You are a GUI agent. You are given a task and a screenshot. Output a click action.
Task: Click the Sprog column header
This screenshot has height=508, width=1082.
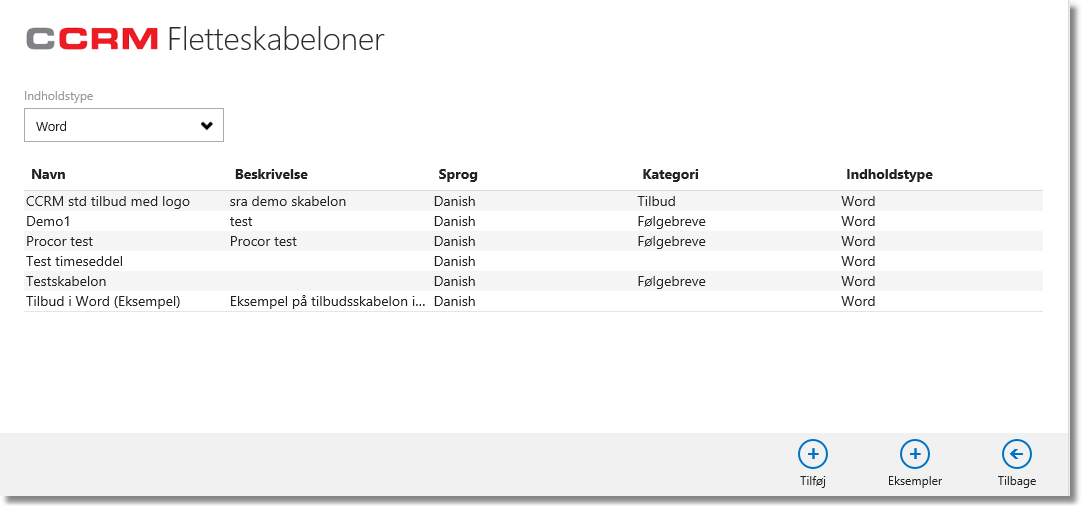click(x=458, y=175)
